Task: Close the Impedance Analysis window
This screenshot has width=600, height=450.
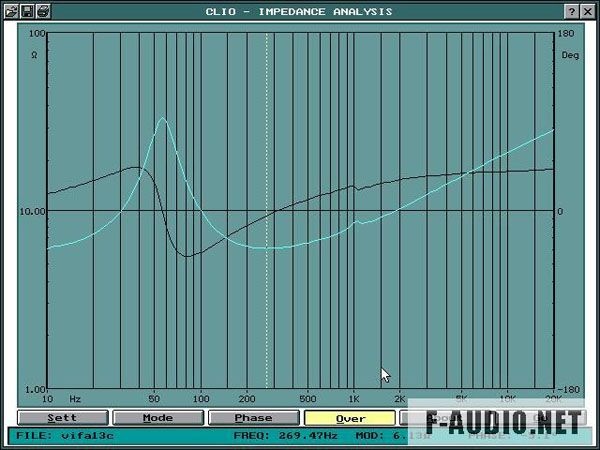Action: [588, 11]
